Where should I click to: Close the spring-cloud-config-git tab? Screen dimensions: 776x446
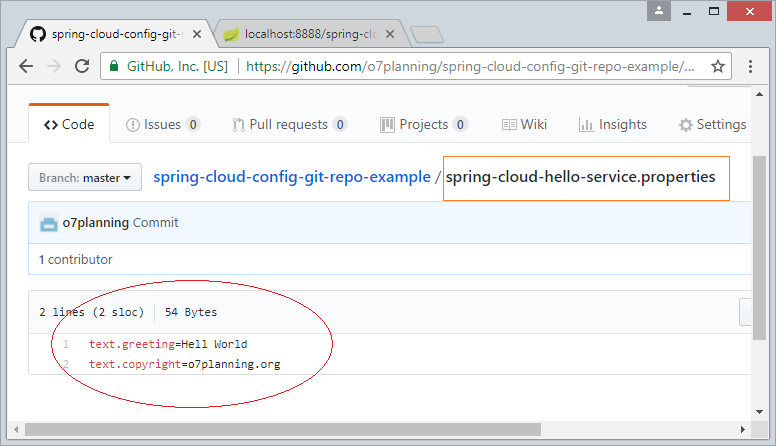tap(196, 34)
